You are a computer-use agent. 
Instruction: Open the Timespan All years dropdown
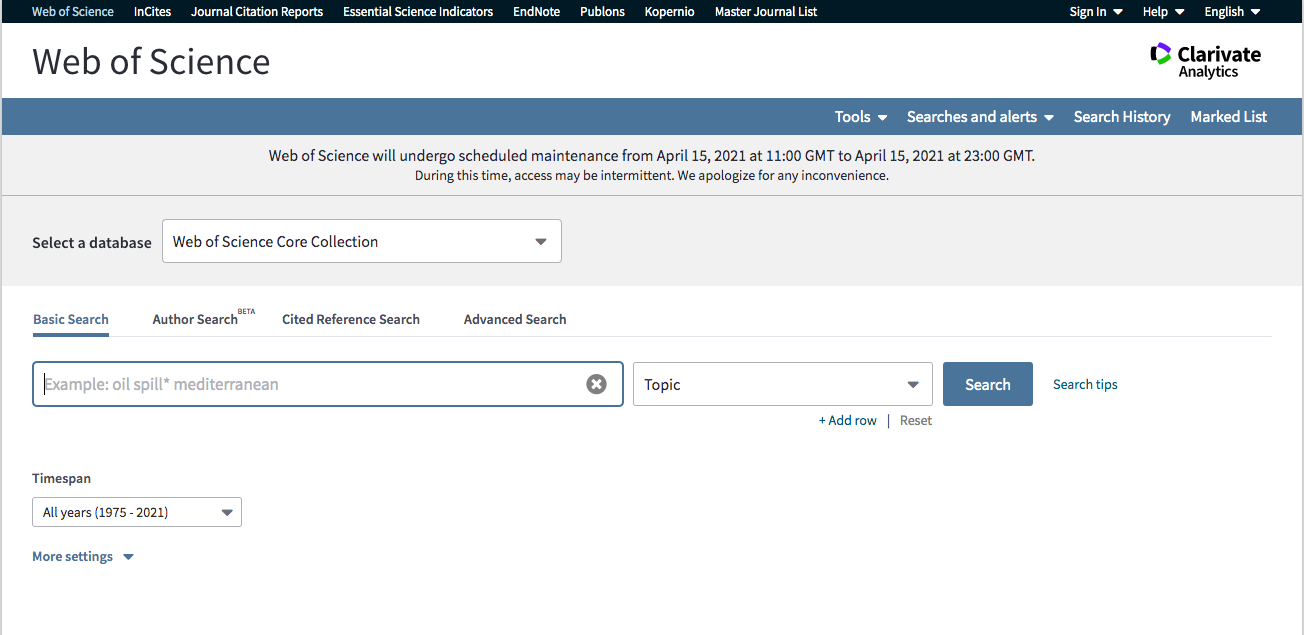(137, 512)
